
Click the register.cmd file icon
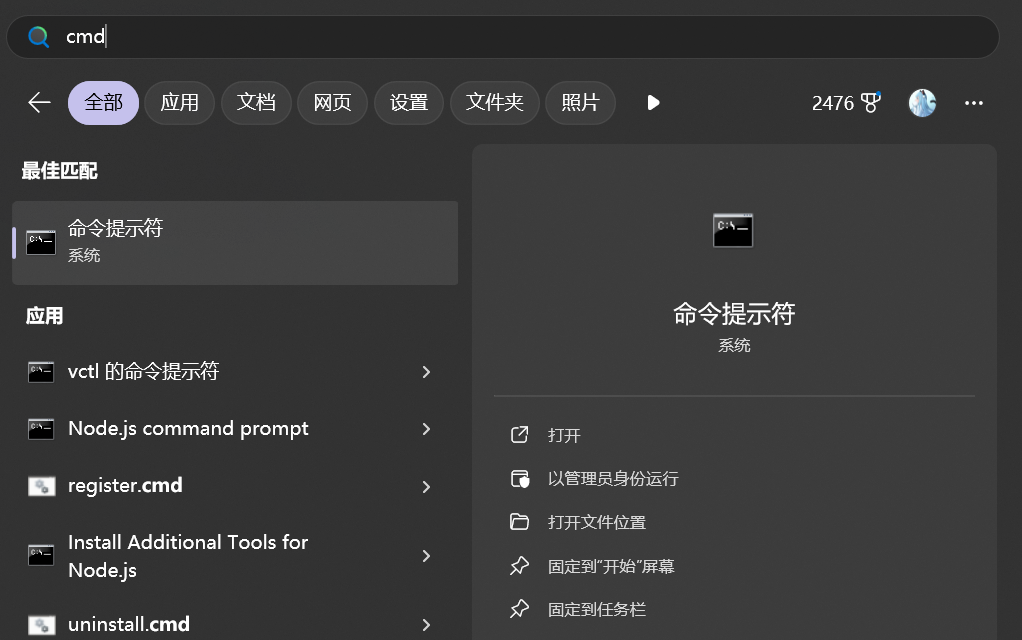click(41, 486)
